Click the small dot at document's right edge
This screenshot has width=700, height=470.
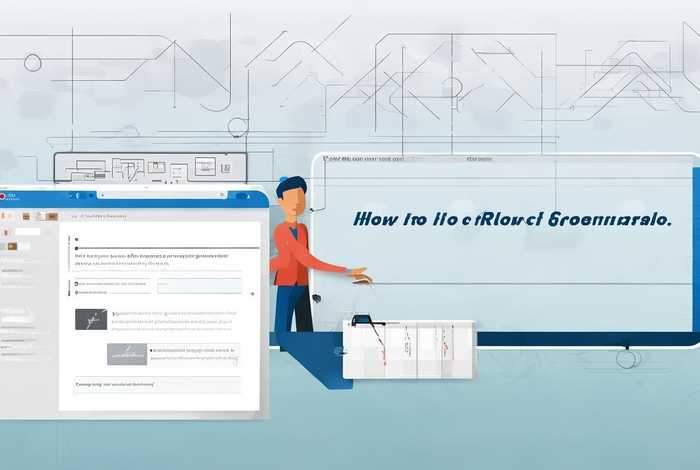coord(251,293)
